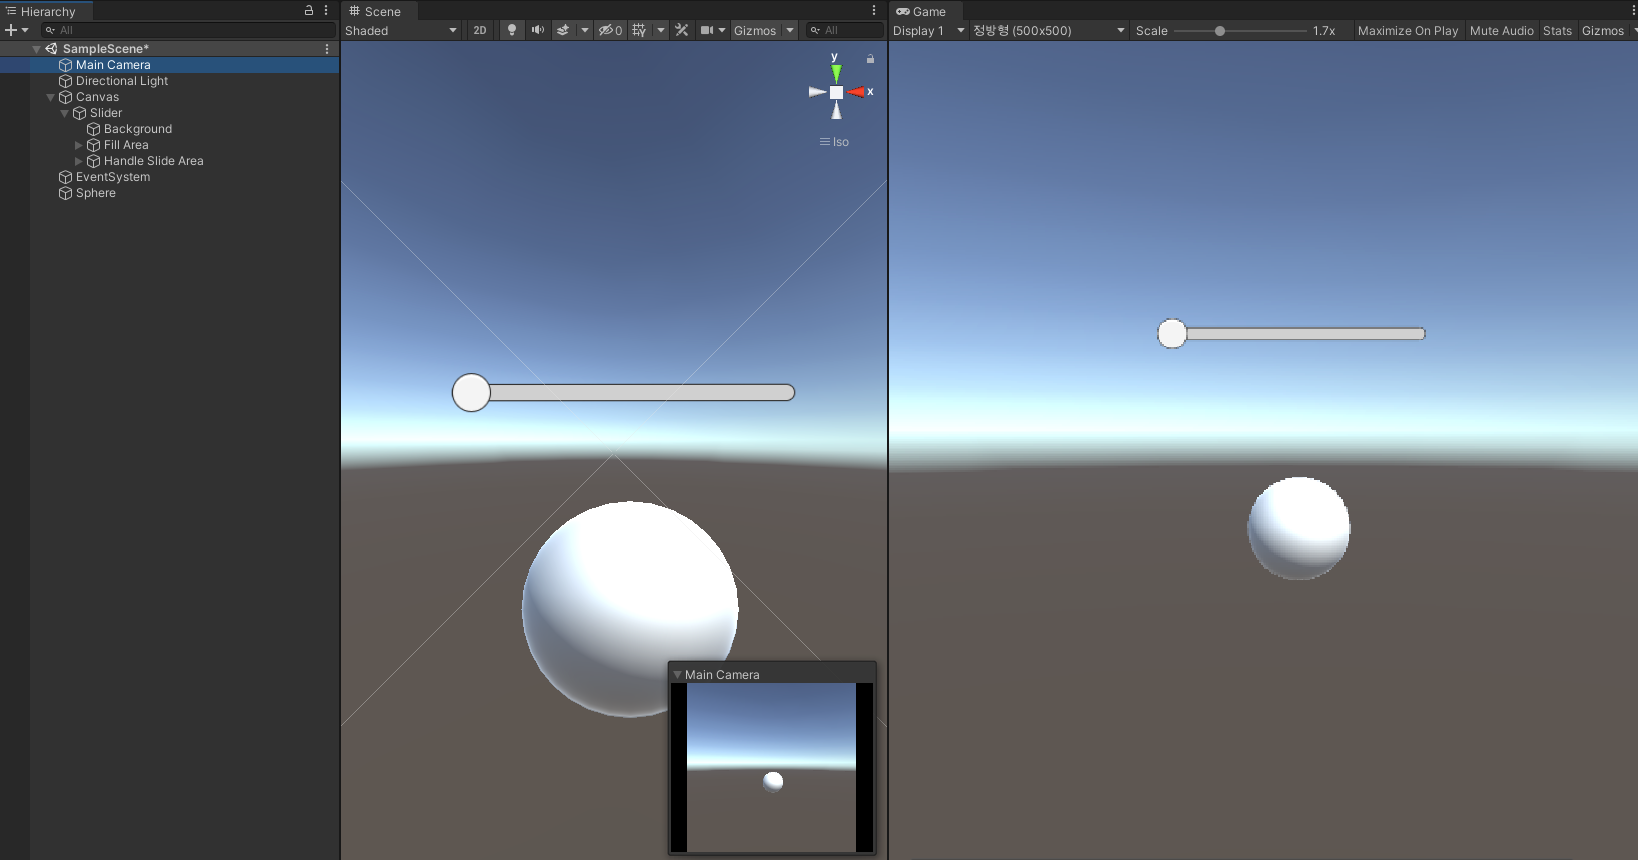Open create dropdown arrow next to plus
1638x860 pixels.
coord(25,30)
